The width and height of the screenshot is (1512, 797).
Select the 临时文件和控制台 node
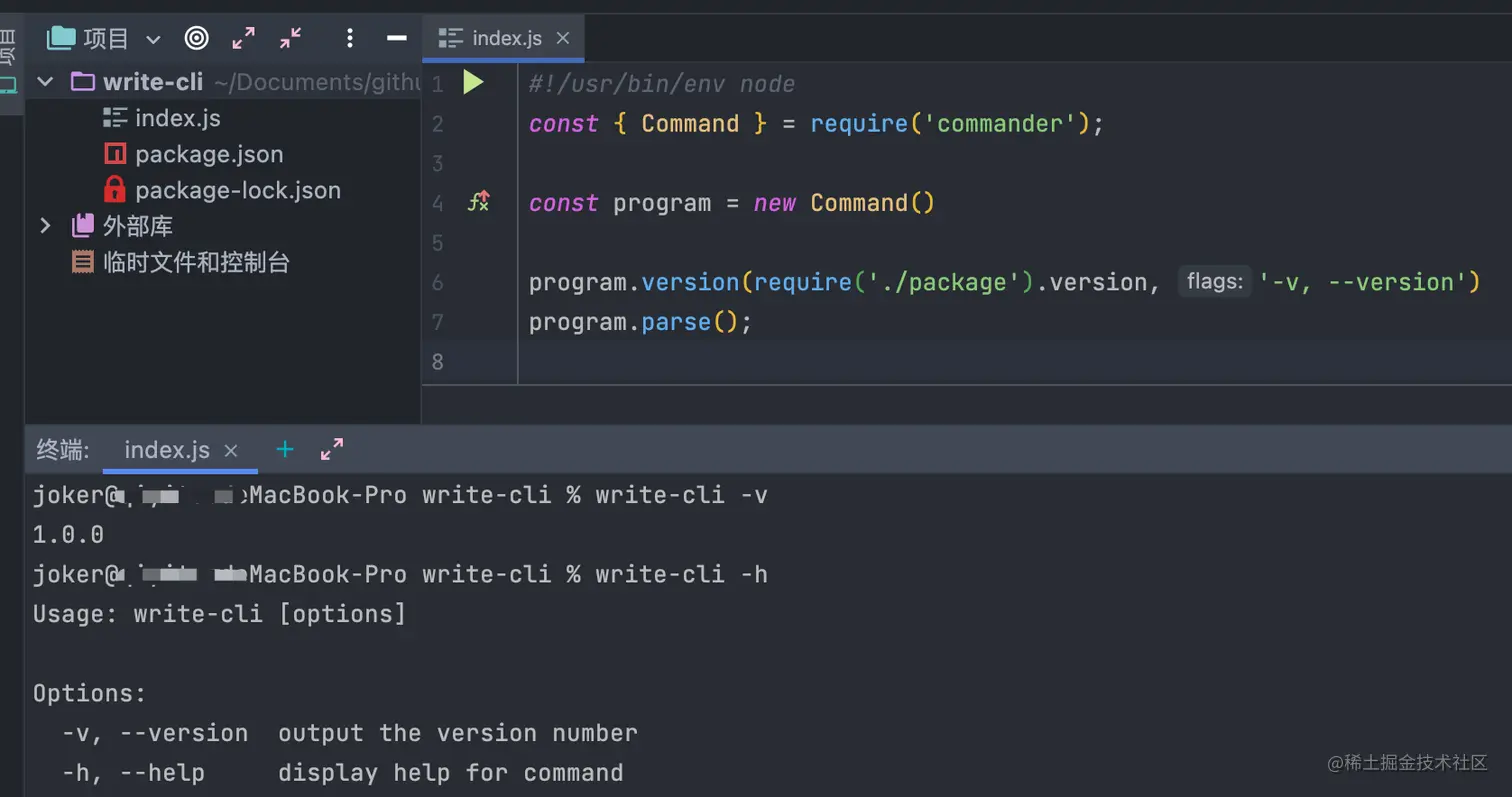(181, 262)
